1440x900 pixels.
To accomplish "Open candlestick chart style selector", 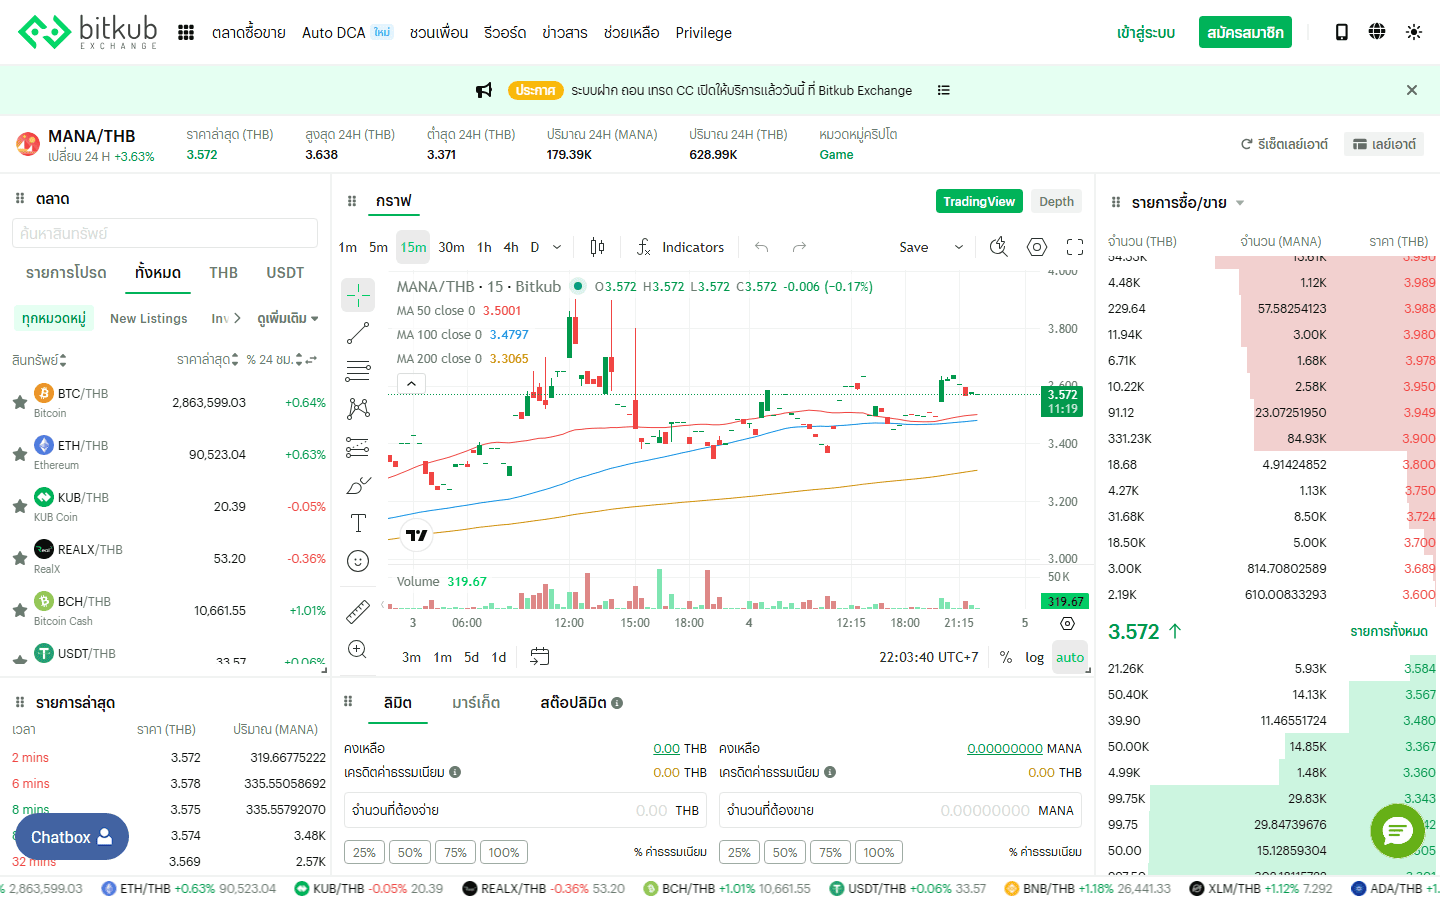I will (597, 247).
